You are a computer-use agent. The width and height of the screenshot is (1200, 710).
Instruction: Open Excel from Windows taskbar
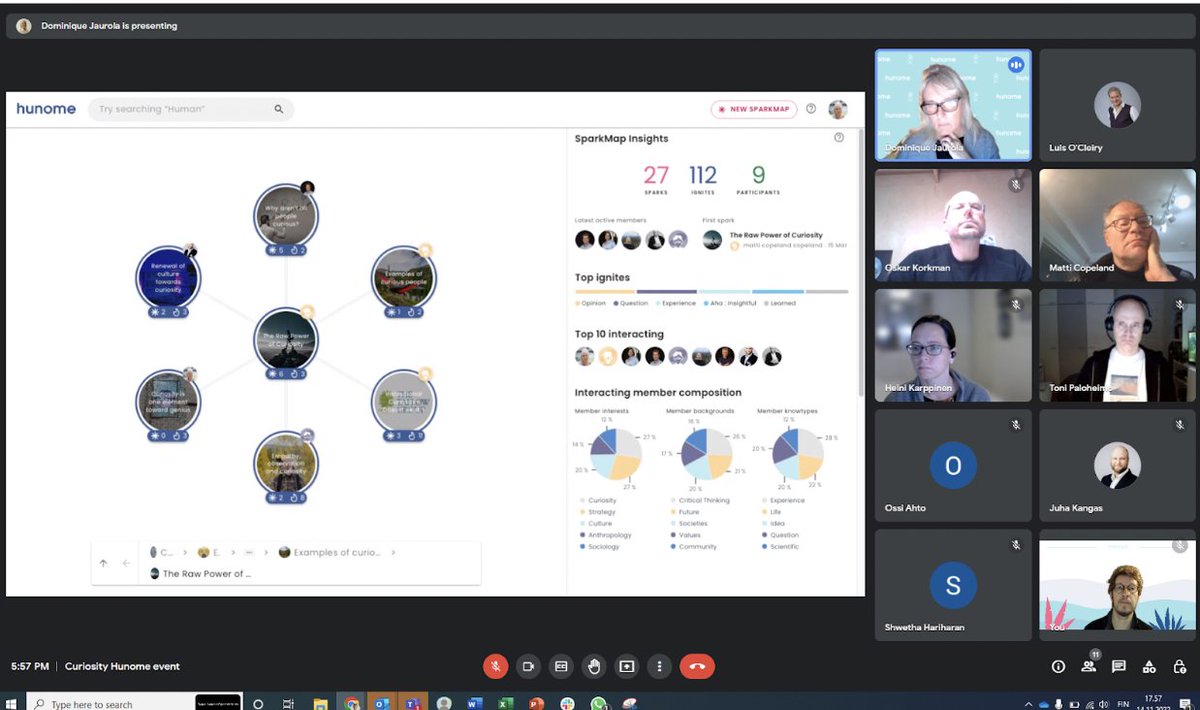click(x=506, y=703)
